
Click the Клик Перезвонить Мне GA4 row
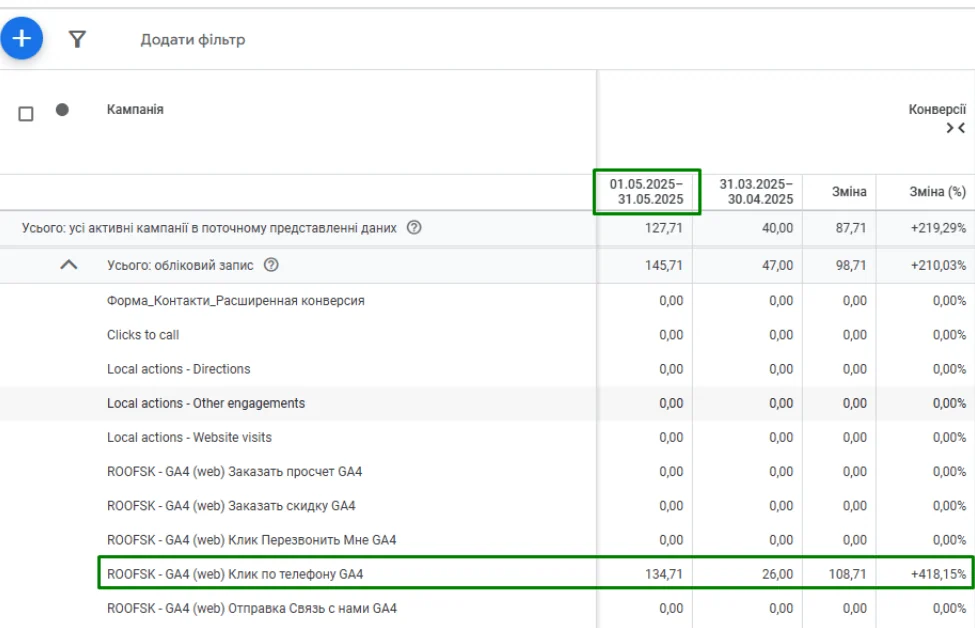point(488,540)
